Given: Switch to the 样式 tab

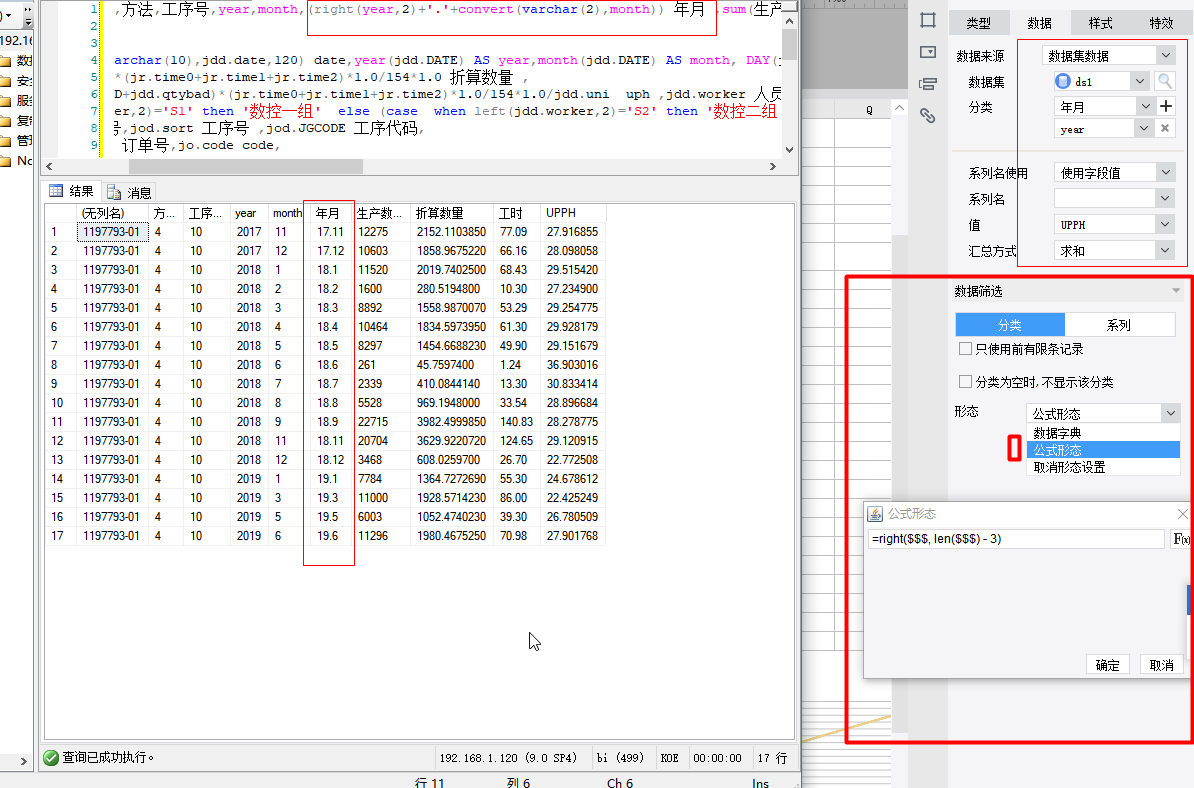Looking at the screenshot, I should tap(1100, 24).
